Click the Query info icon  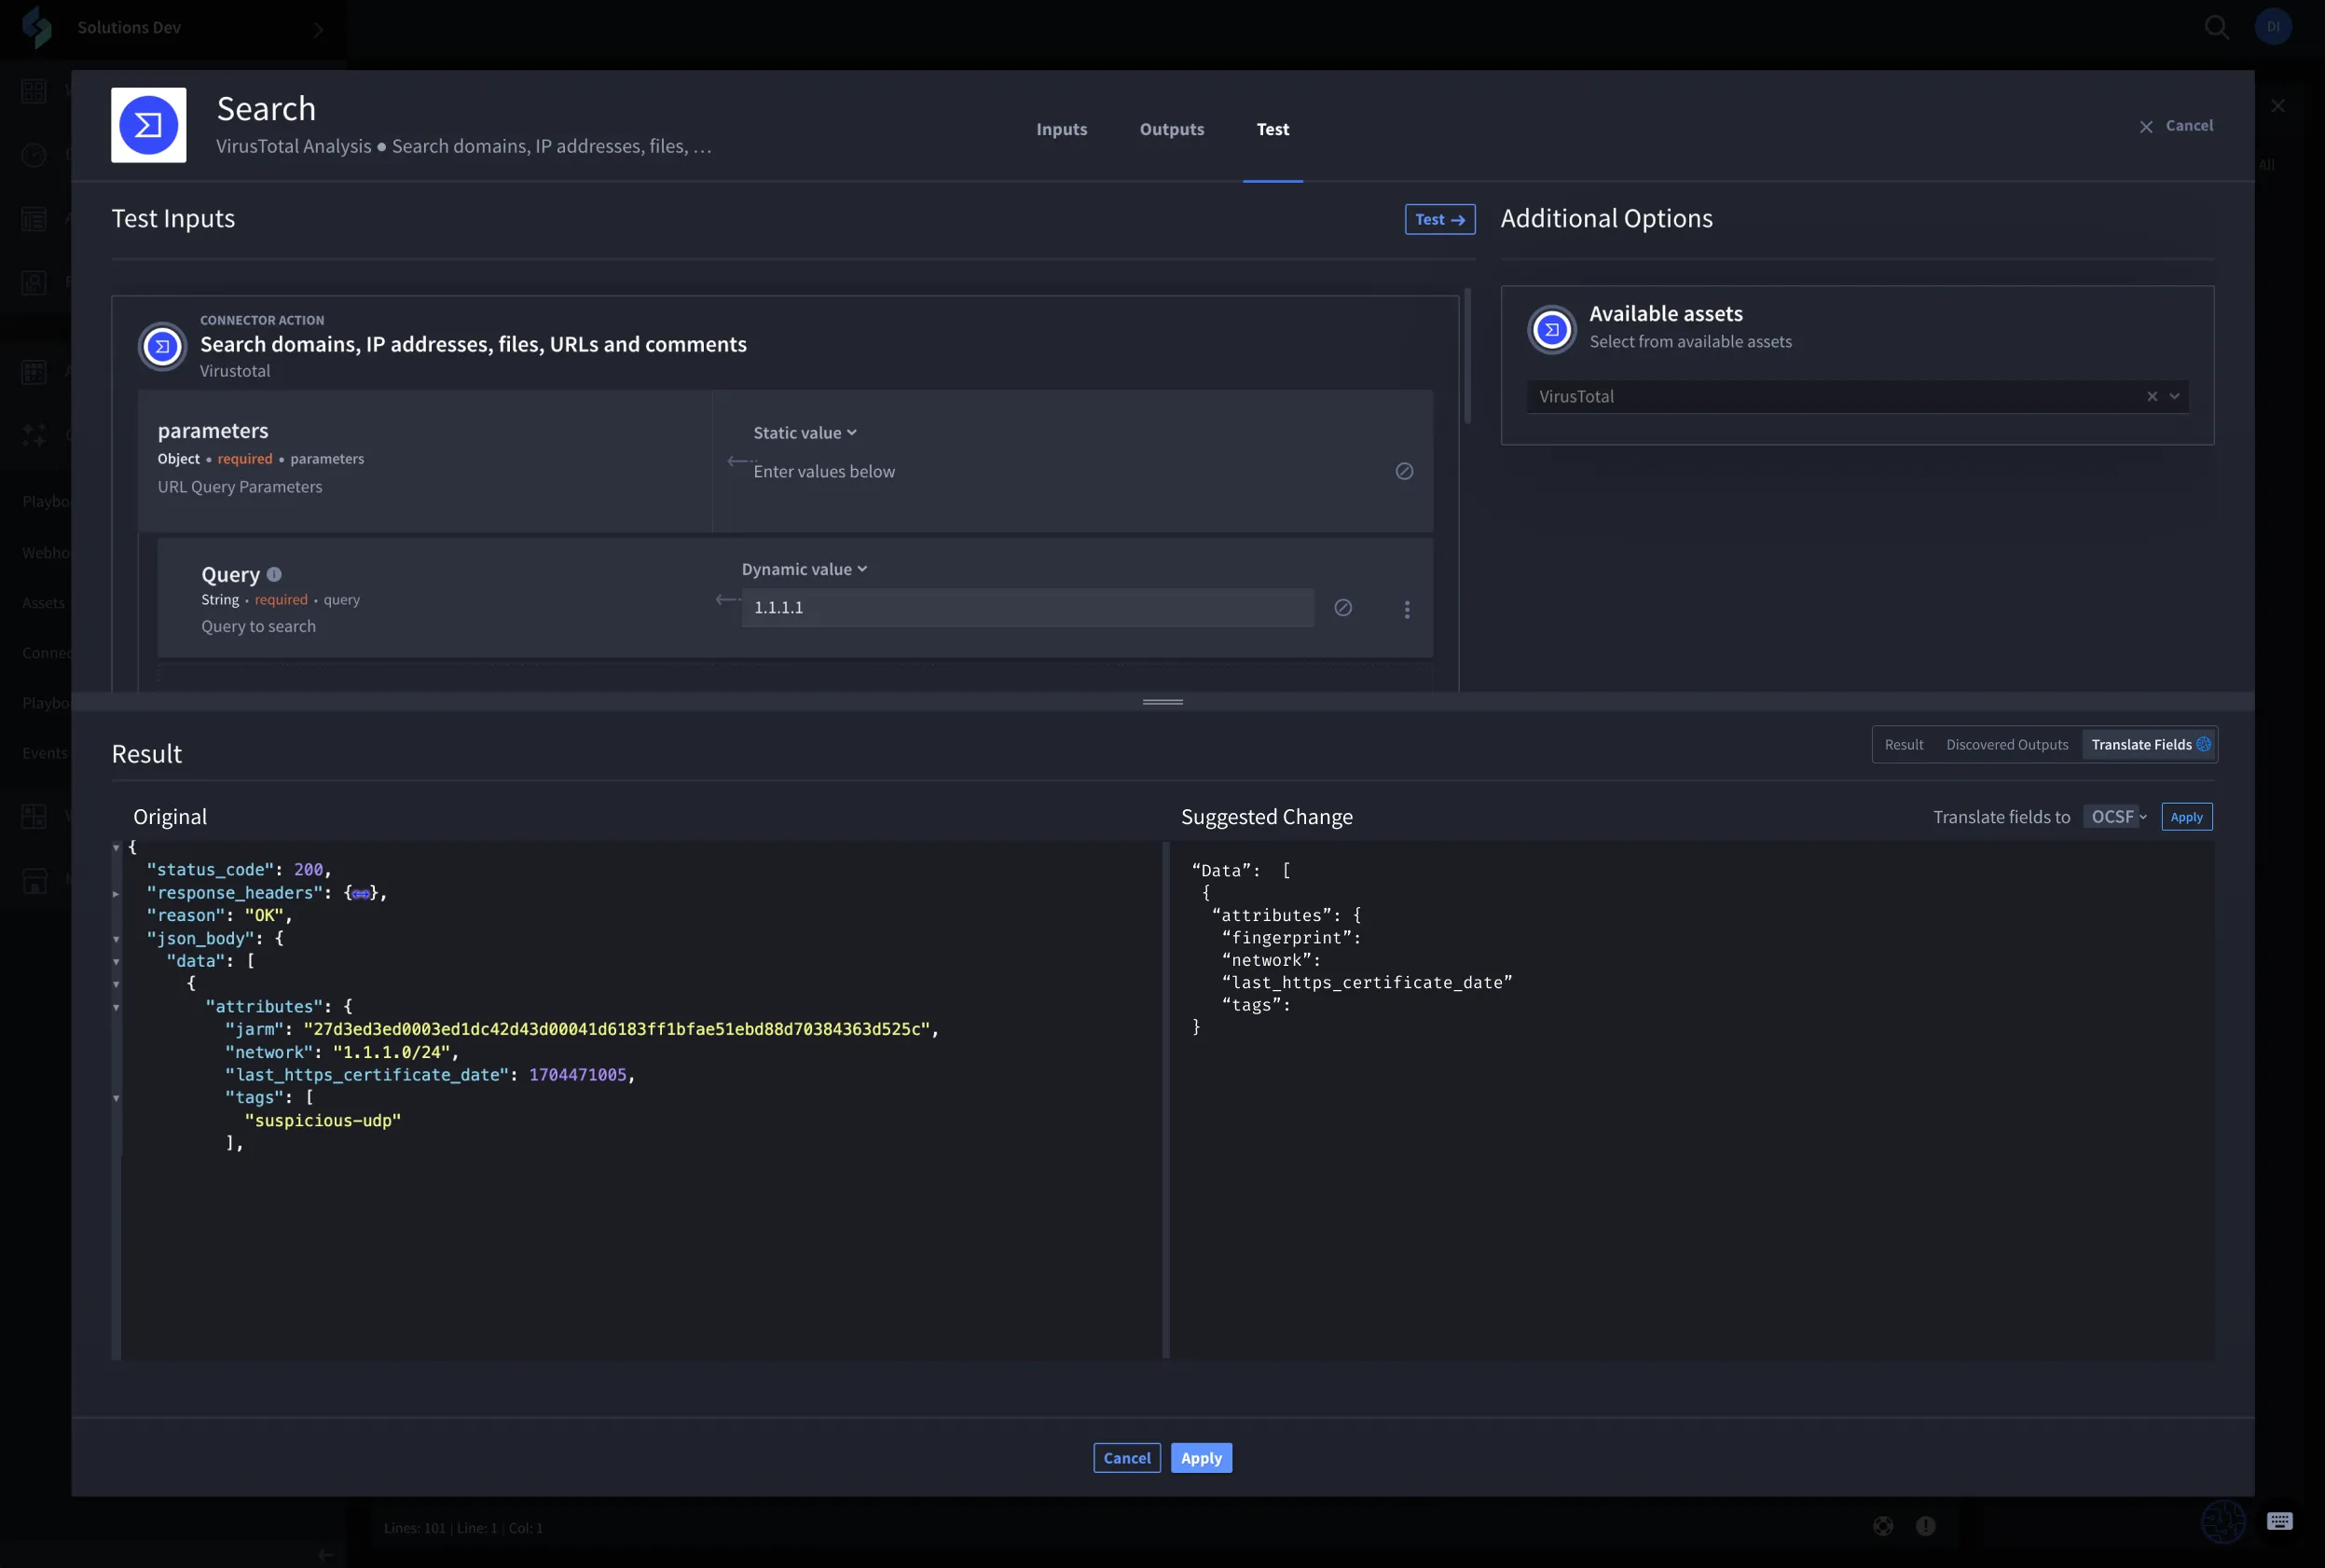pos(274,574)
